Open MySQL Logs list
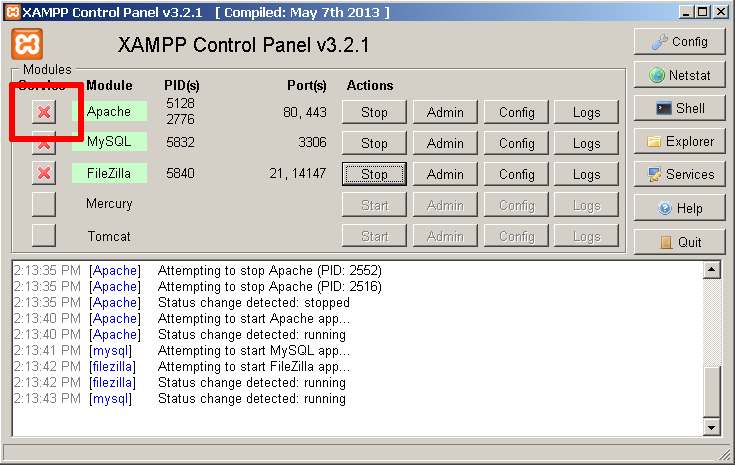This screenshot has width=735, height=465. [586, 143]
